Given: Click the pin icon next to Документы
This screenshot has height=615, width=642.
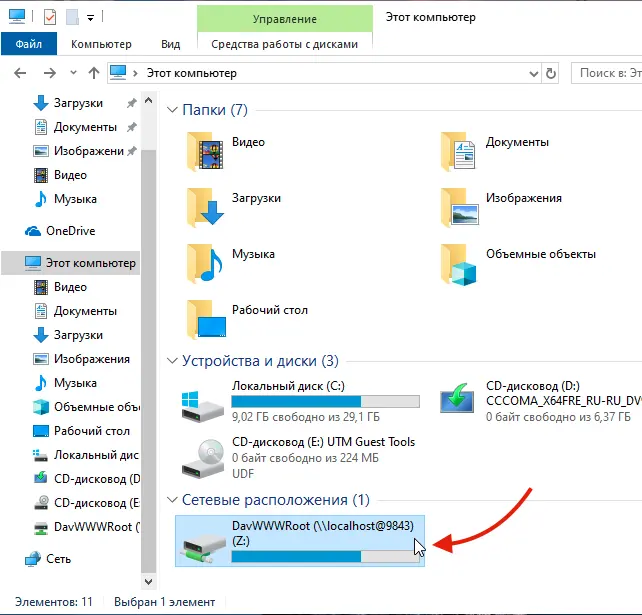Looking at the screenshot, I should click(x=131, y=127).
